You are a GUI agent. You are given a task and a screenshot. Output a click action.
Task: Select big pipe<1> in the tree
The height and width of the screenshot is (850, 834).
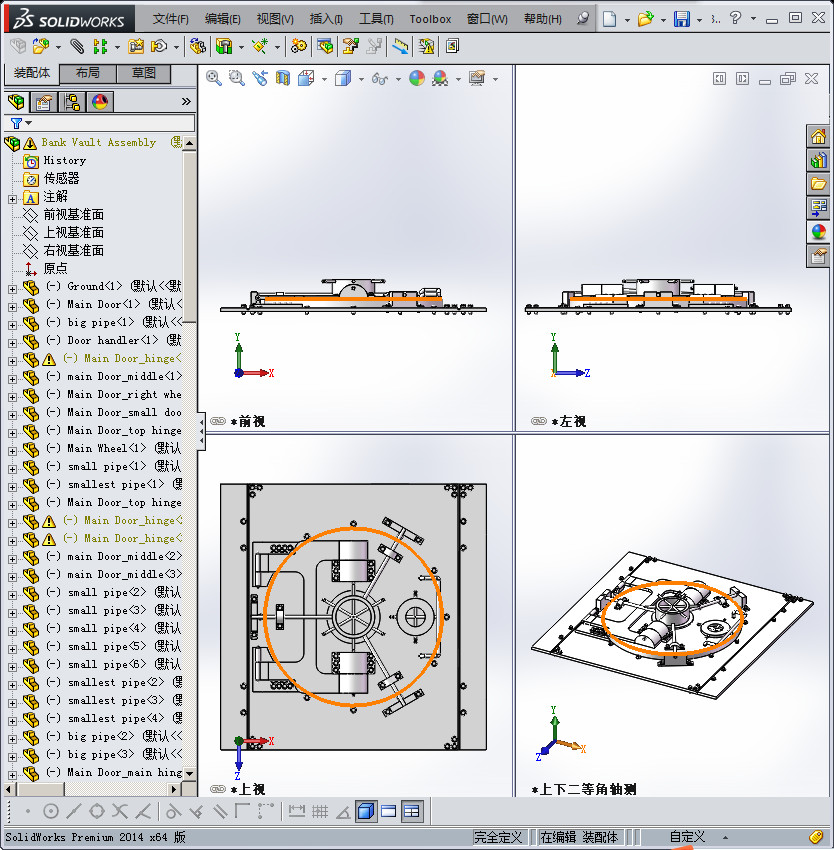[x=100, y=322]
